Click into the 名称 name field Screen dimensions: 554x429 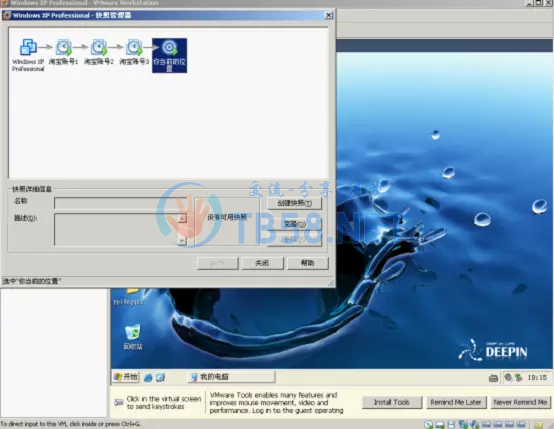(x=120, y=203)
